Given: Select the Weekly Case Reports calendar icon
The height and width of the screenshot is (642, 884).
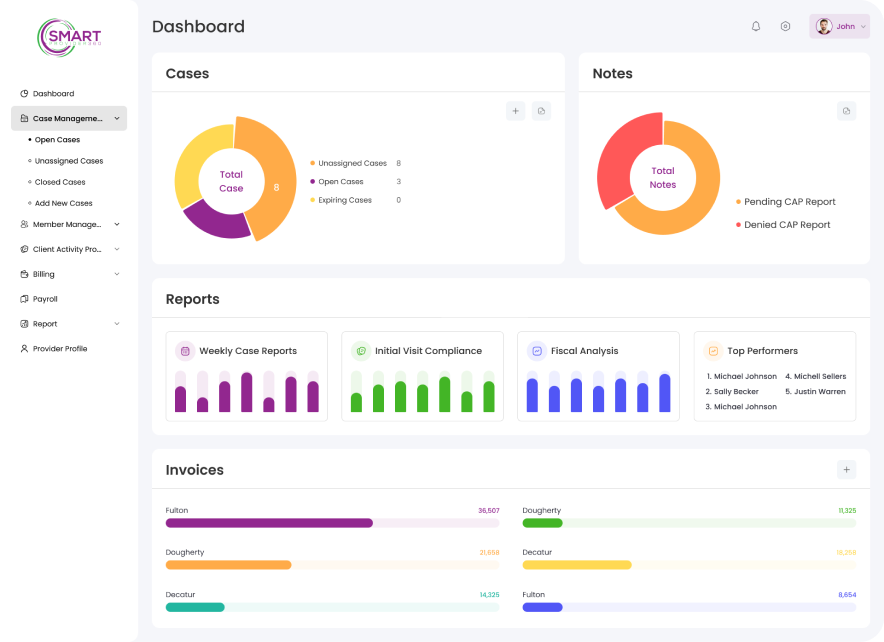Looking at the screenshot, I should [183, 351].
